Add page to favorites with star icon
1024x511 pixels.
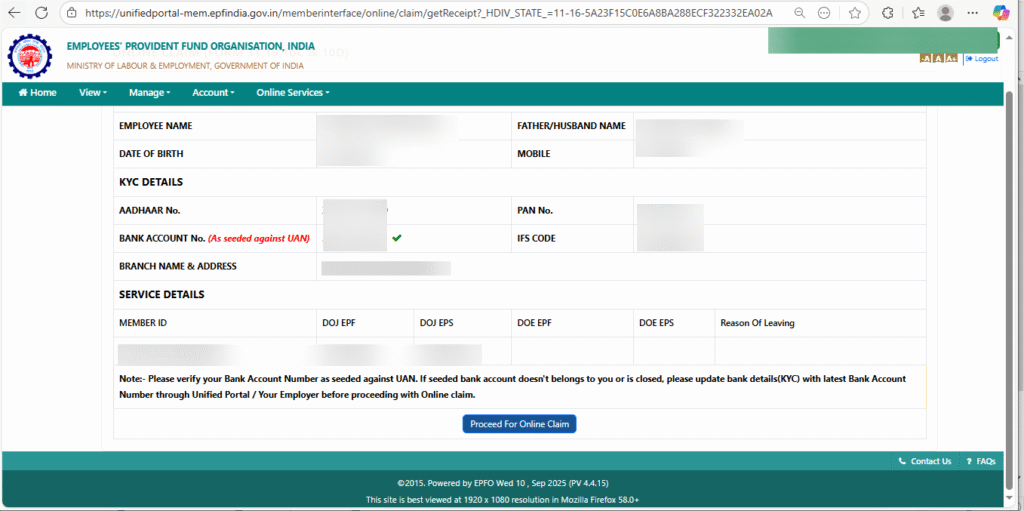(854, 12)
